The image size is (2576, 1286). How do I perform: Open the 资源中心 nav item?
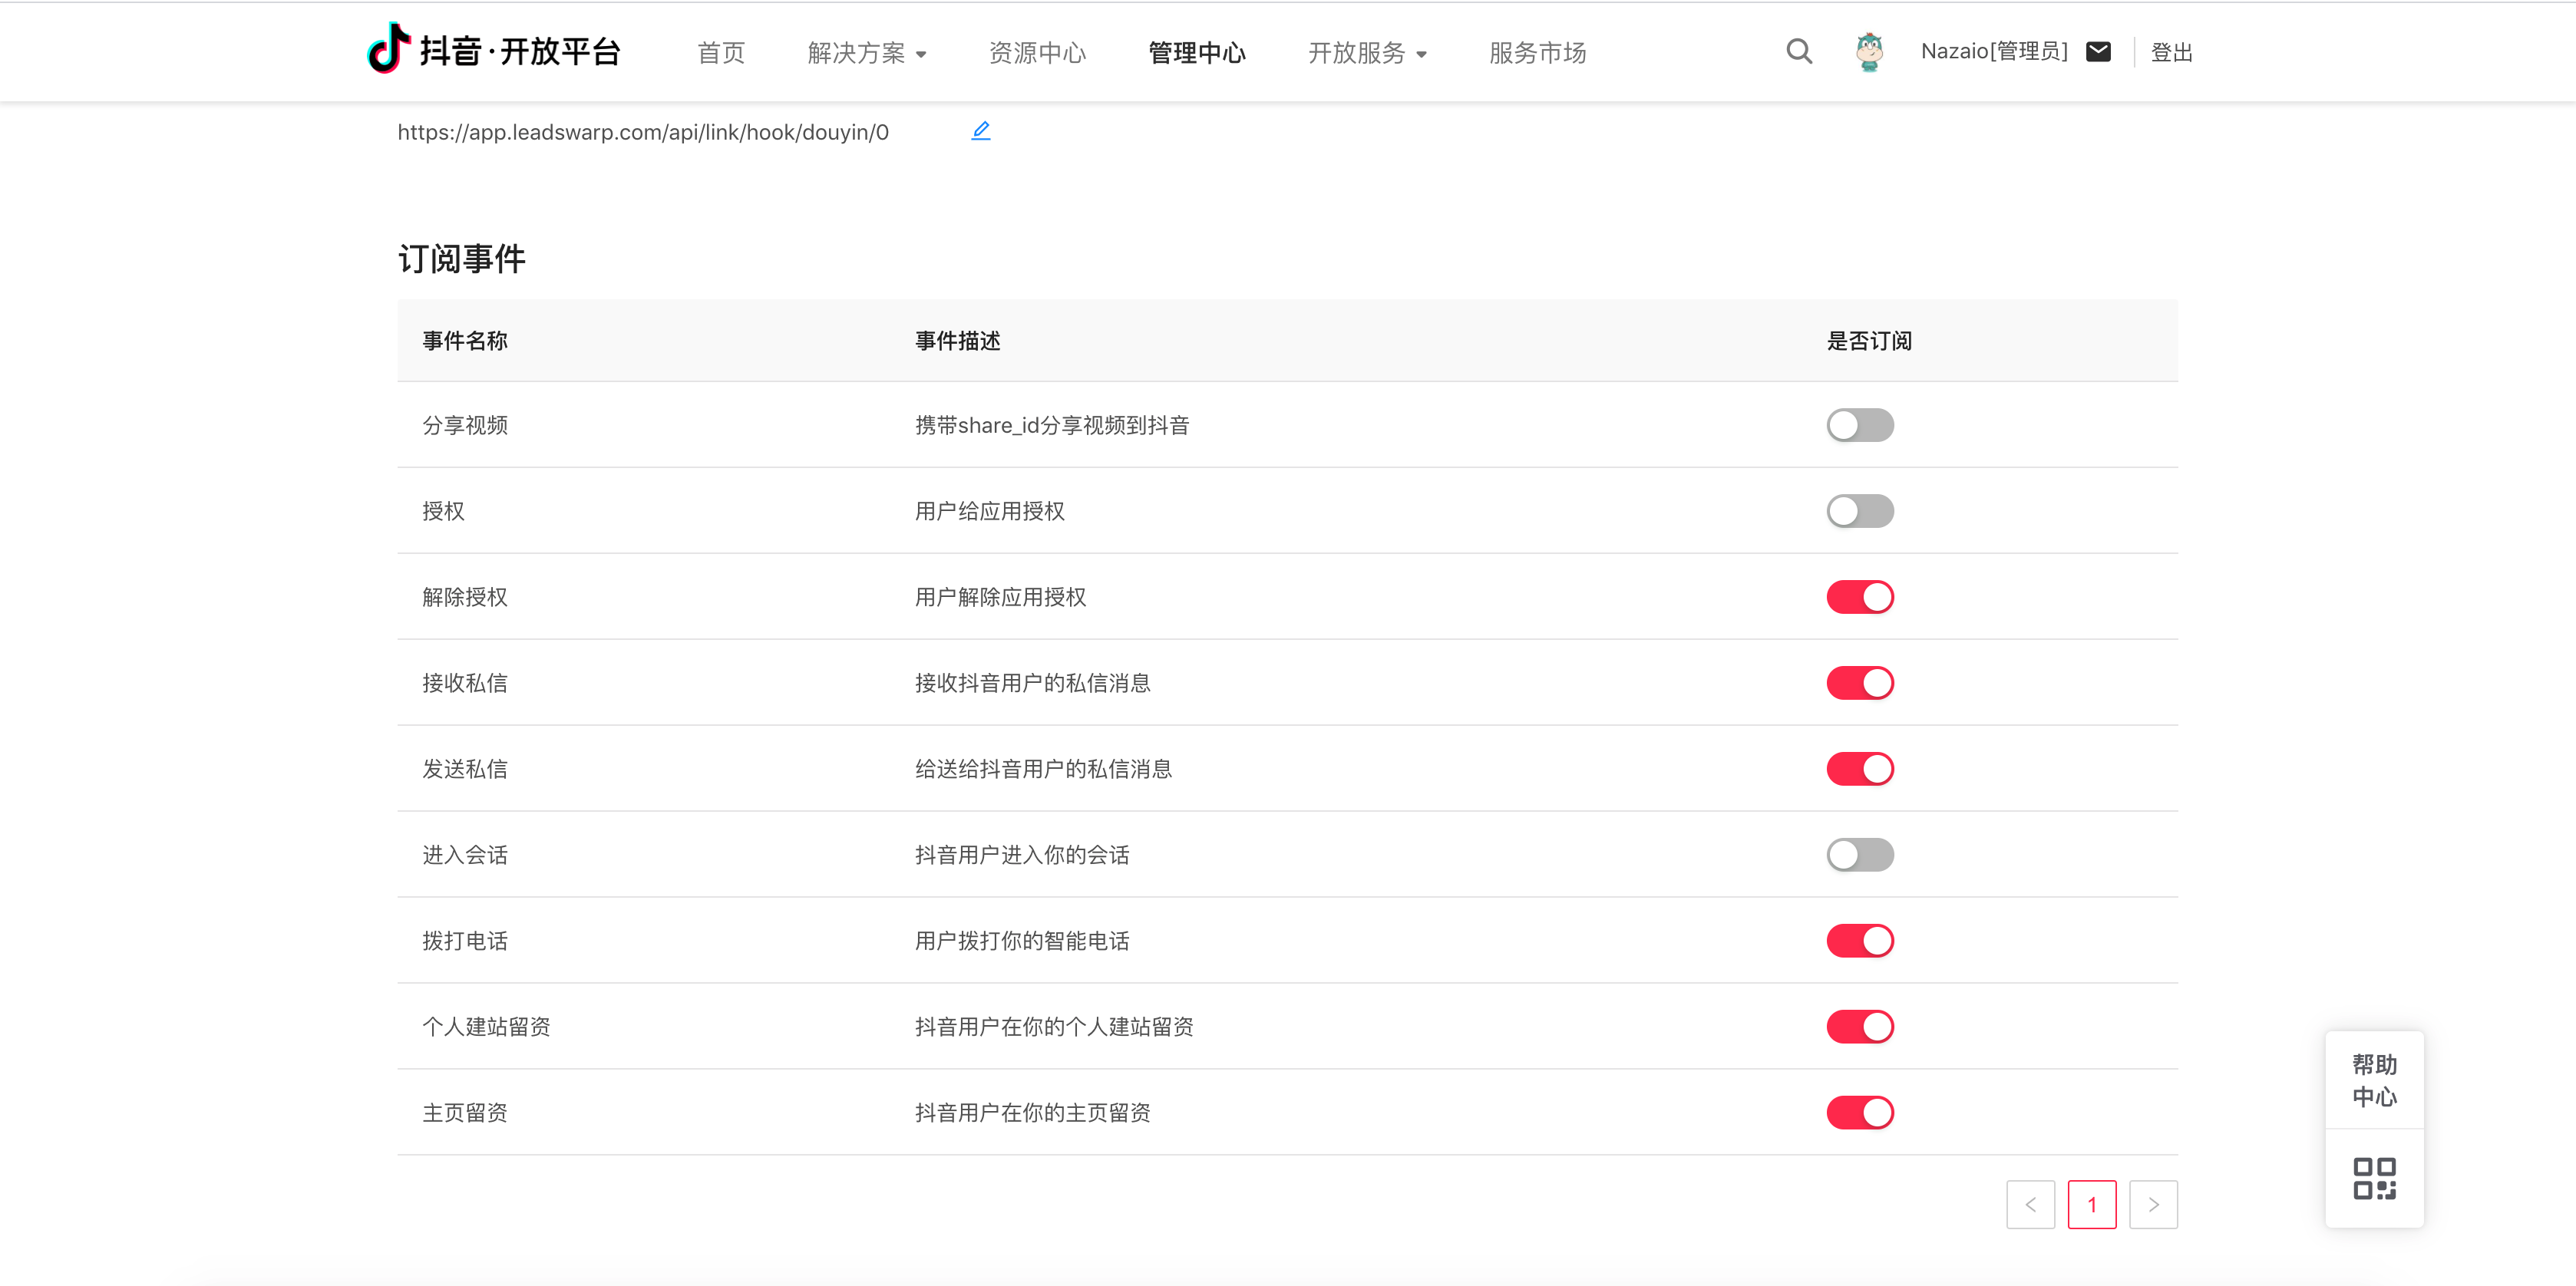click(x=1036, y=53)
